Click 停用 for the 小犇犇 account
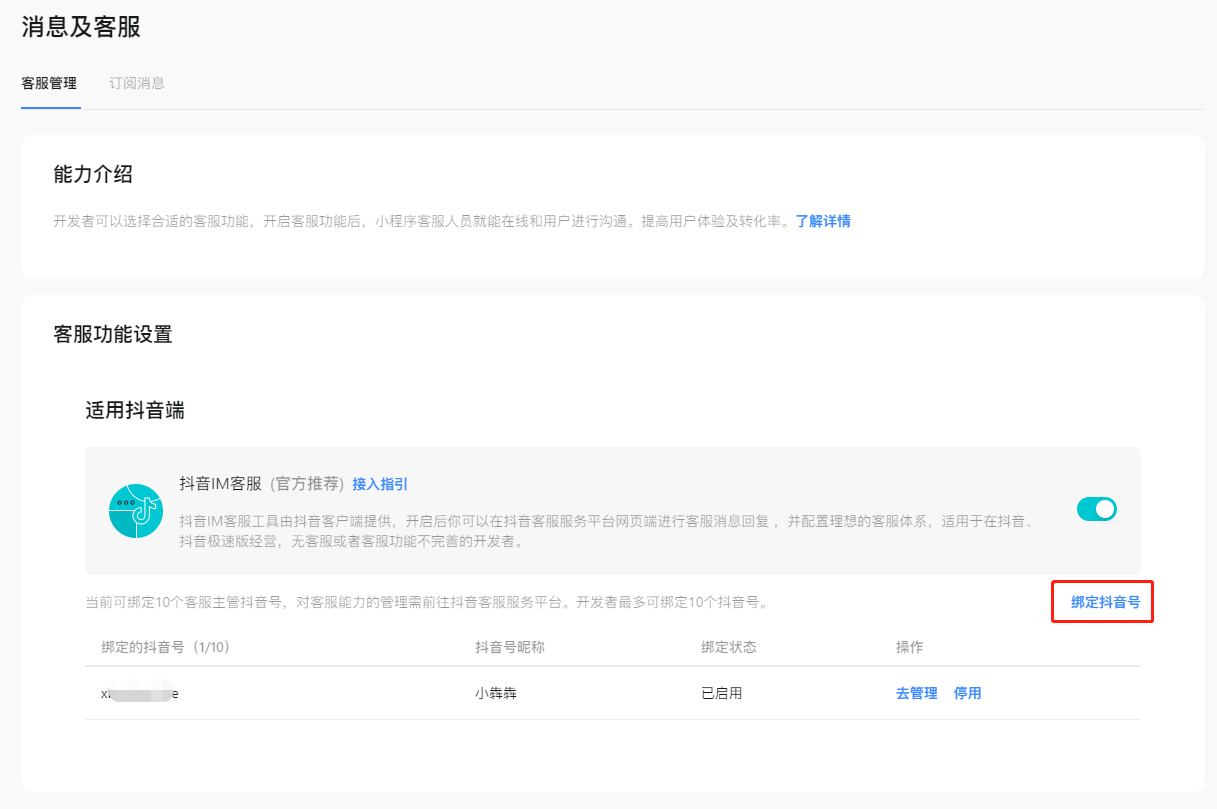The image size is (1217, 809). (x=967, y=693)
